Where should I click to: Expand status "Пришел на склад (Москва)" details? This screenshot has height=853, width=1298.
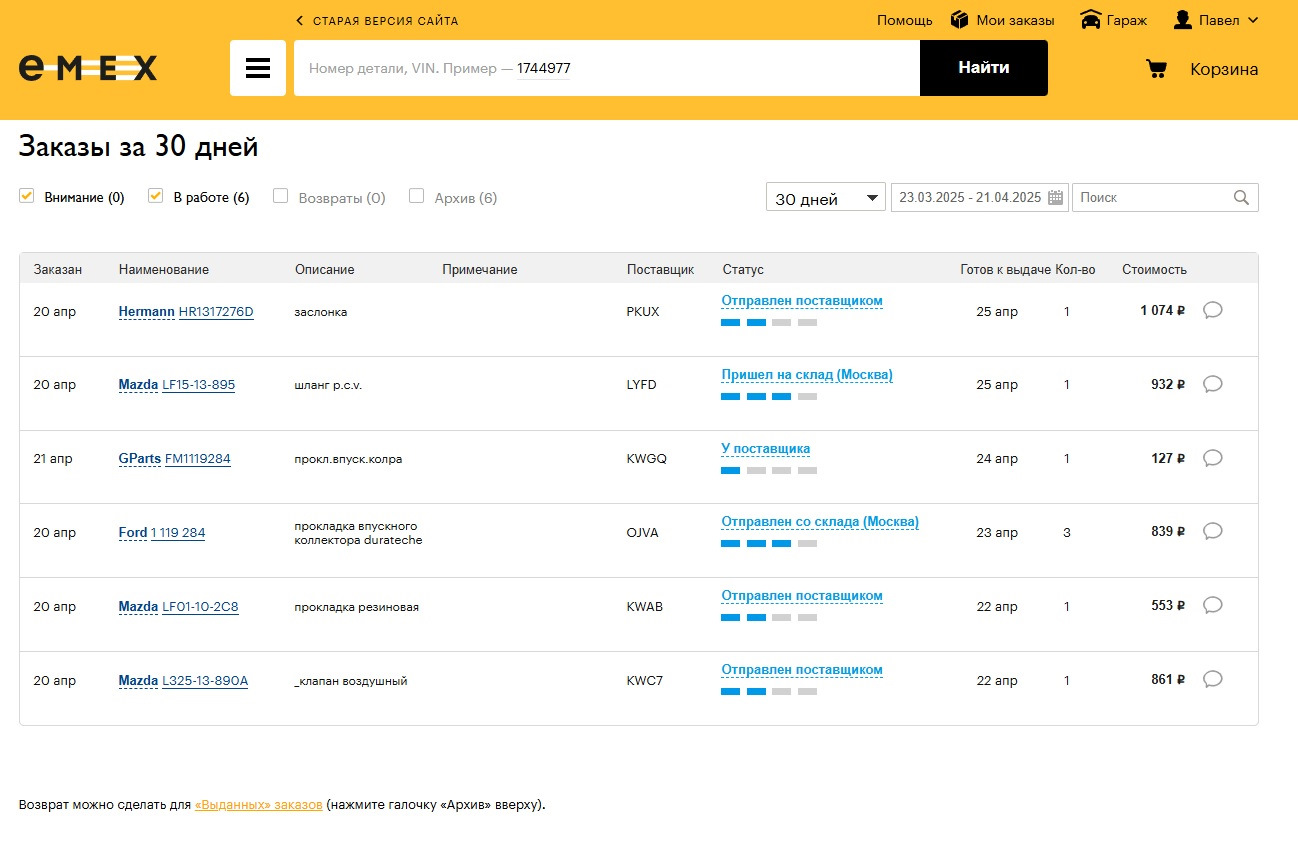[806, 375]
